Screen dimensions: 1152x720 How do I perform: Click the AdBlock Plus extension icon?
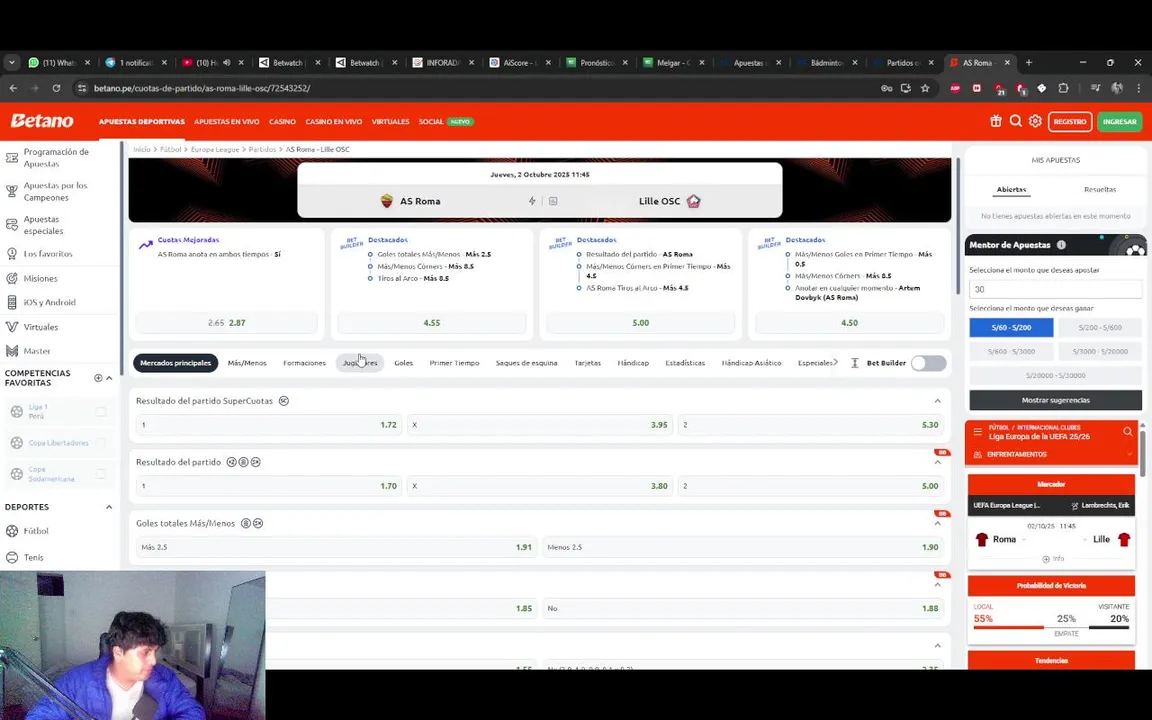pyautogui.click(x=954, y=88)
